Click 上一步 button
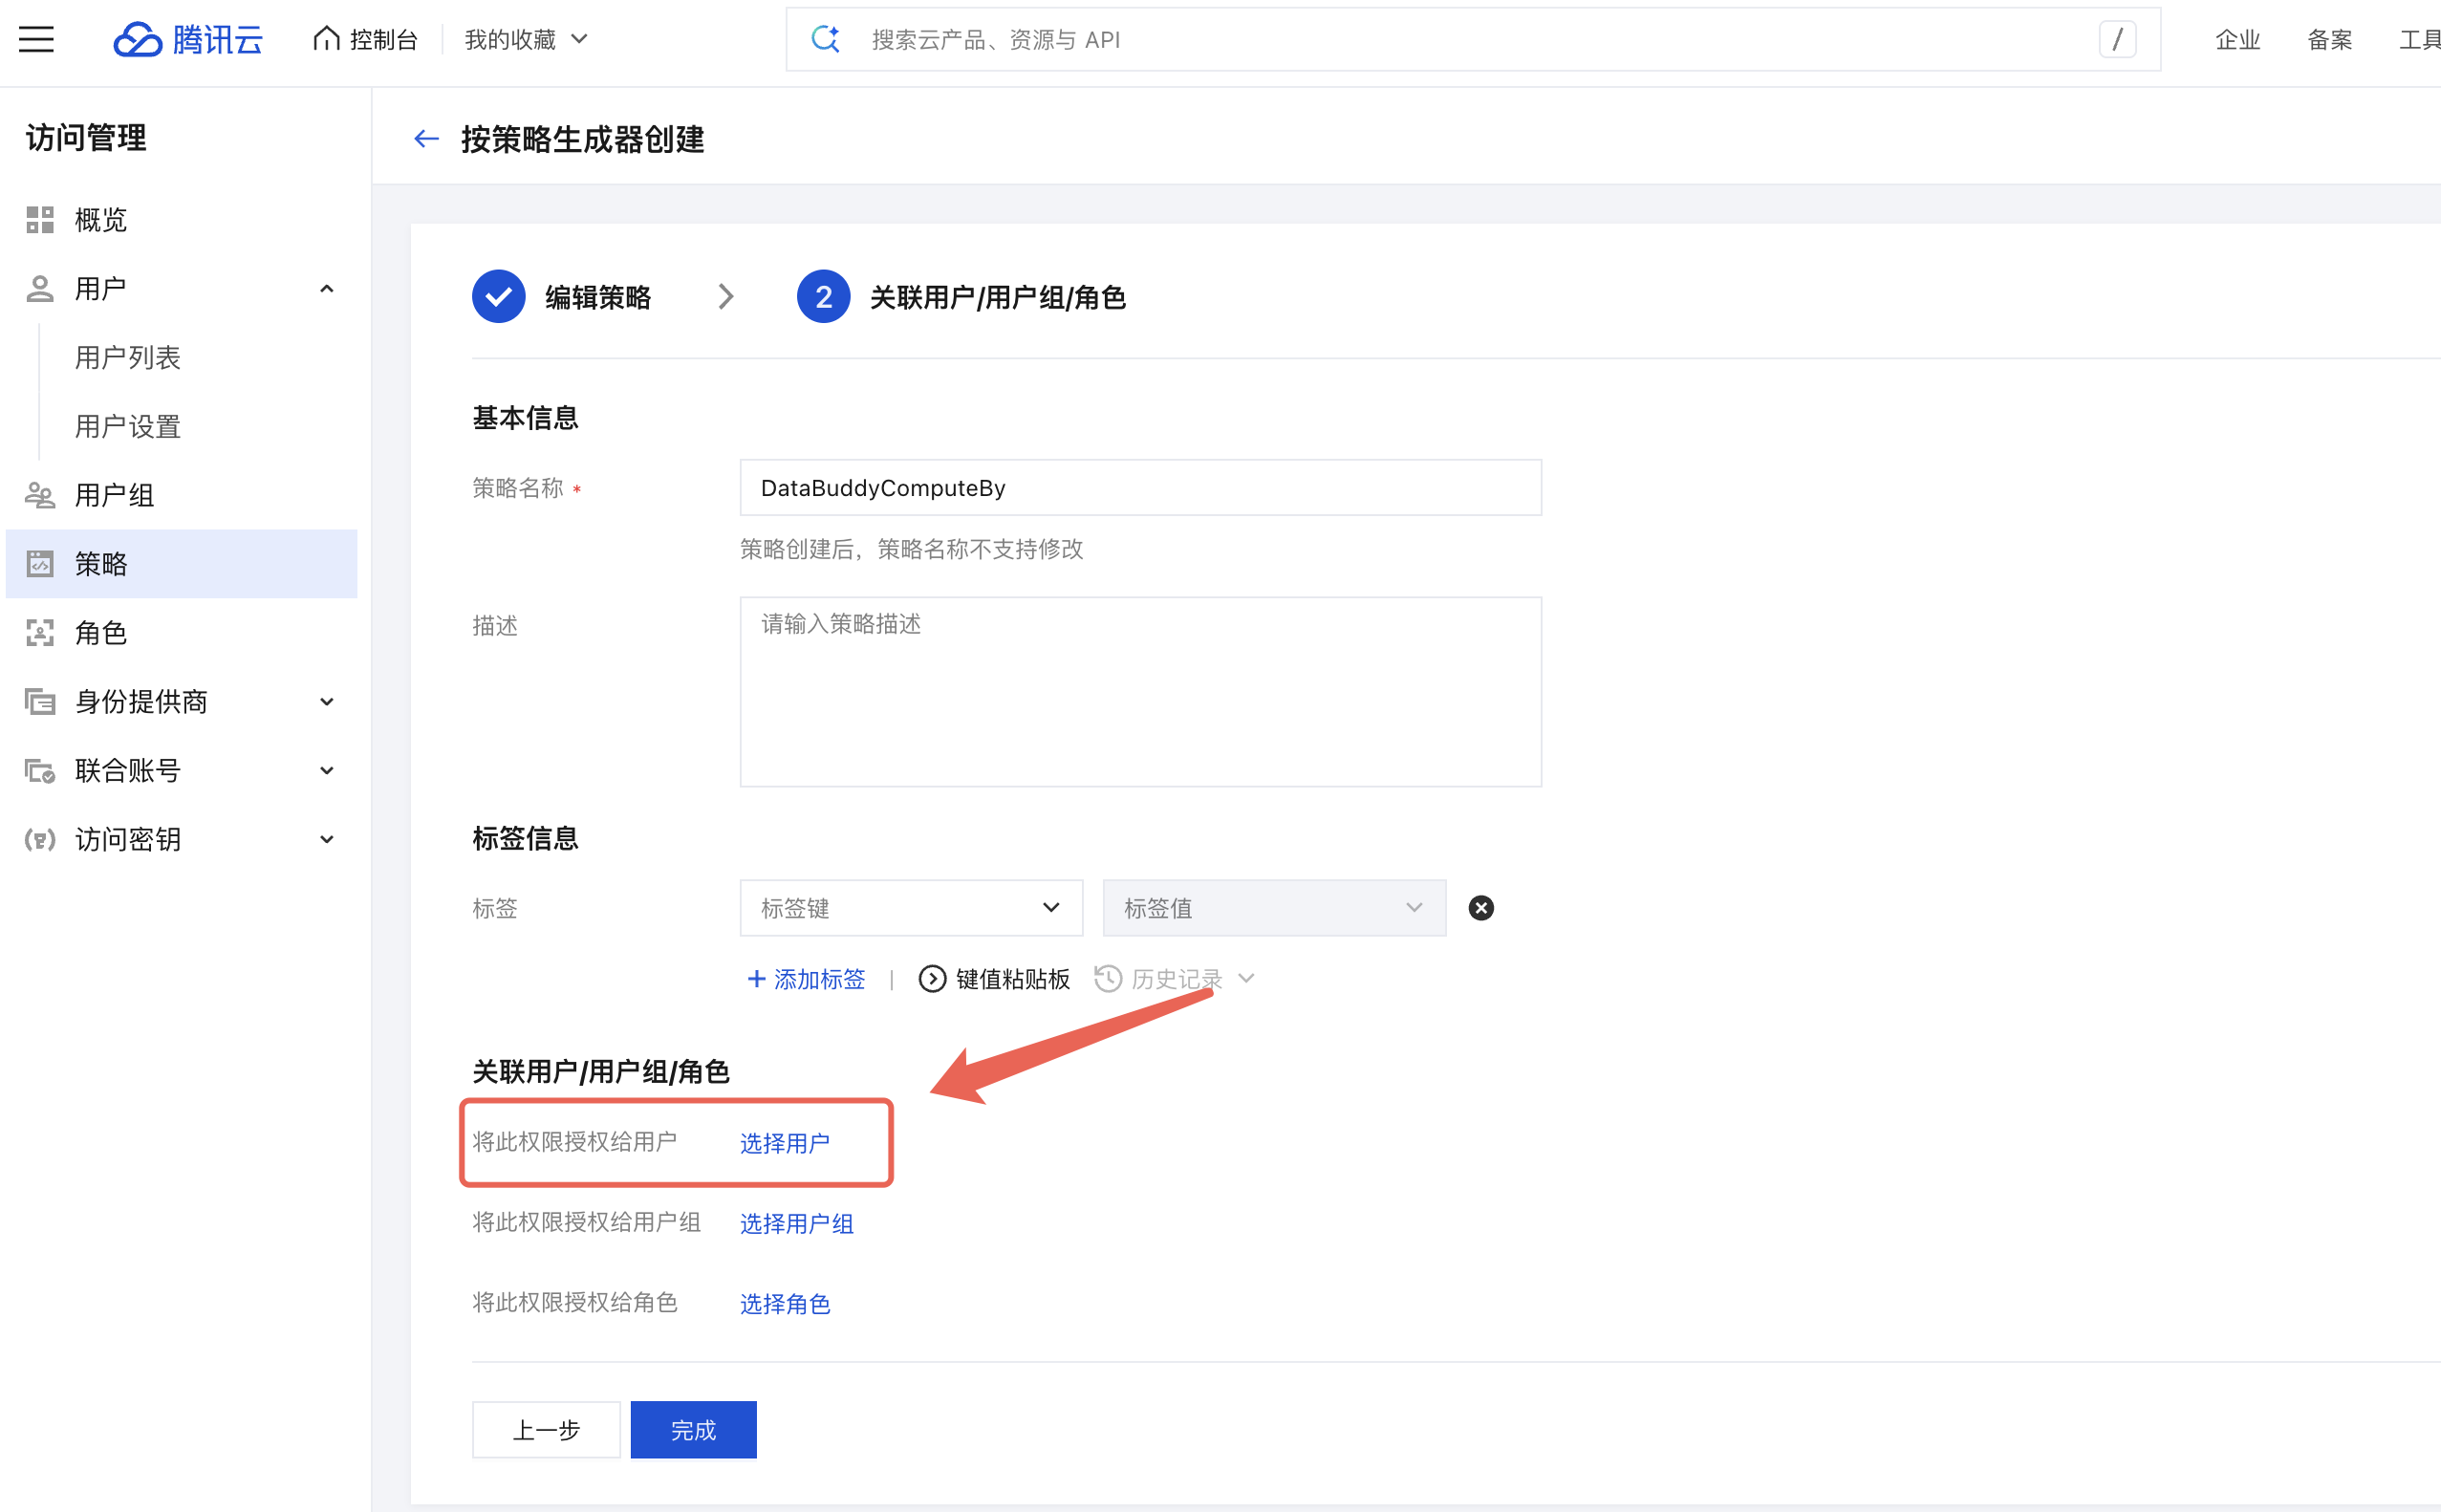2441x1512 pixels. point(546,1430)
